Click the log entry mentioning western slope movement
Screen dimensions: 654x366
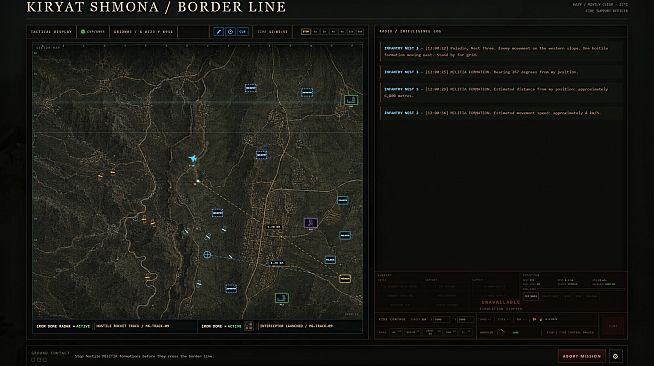[501, 52]
